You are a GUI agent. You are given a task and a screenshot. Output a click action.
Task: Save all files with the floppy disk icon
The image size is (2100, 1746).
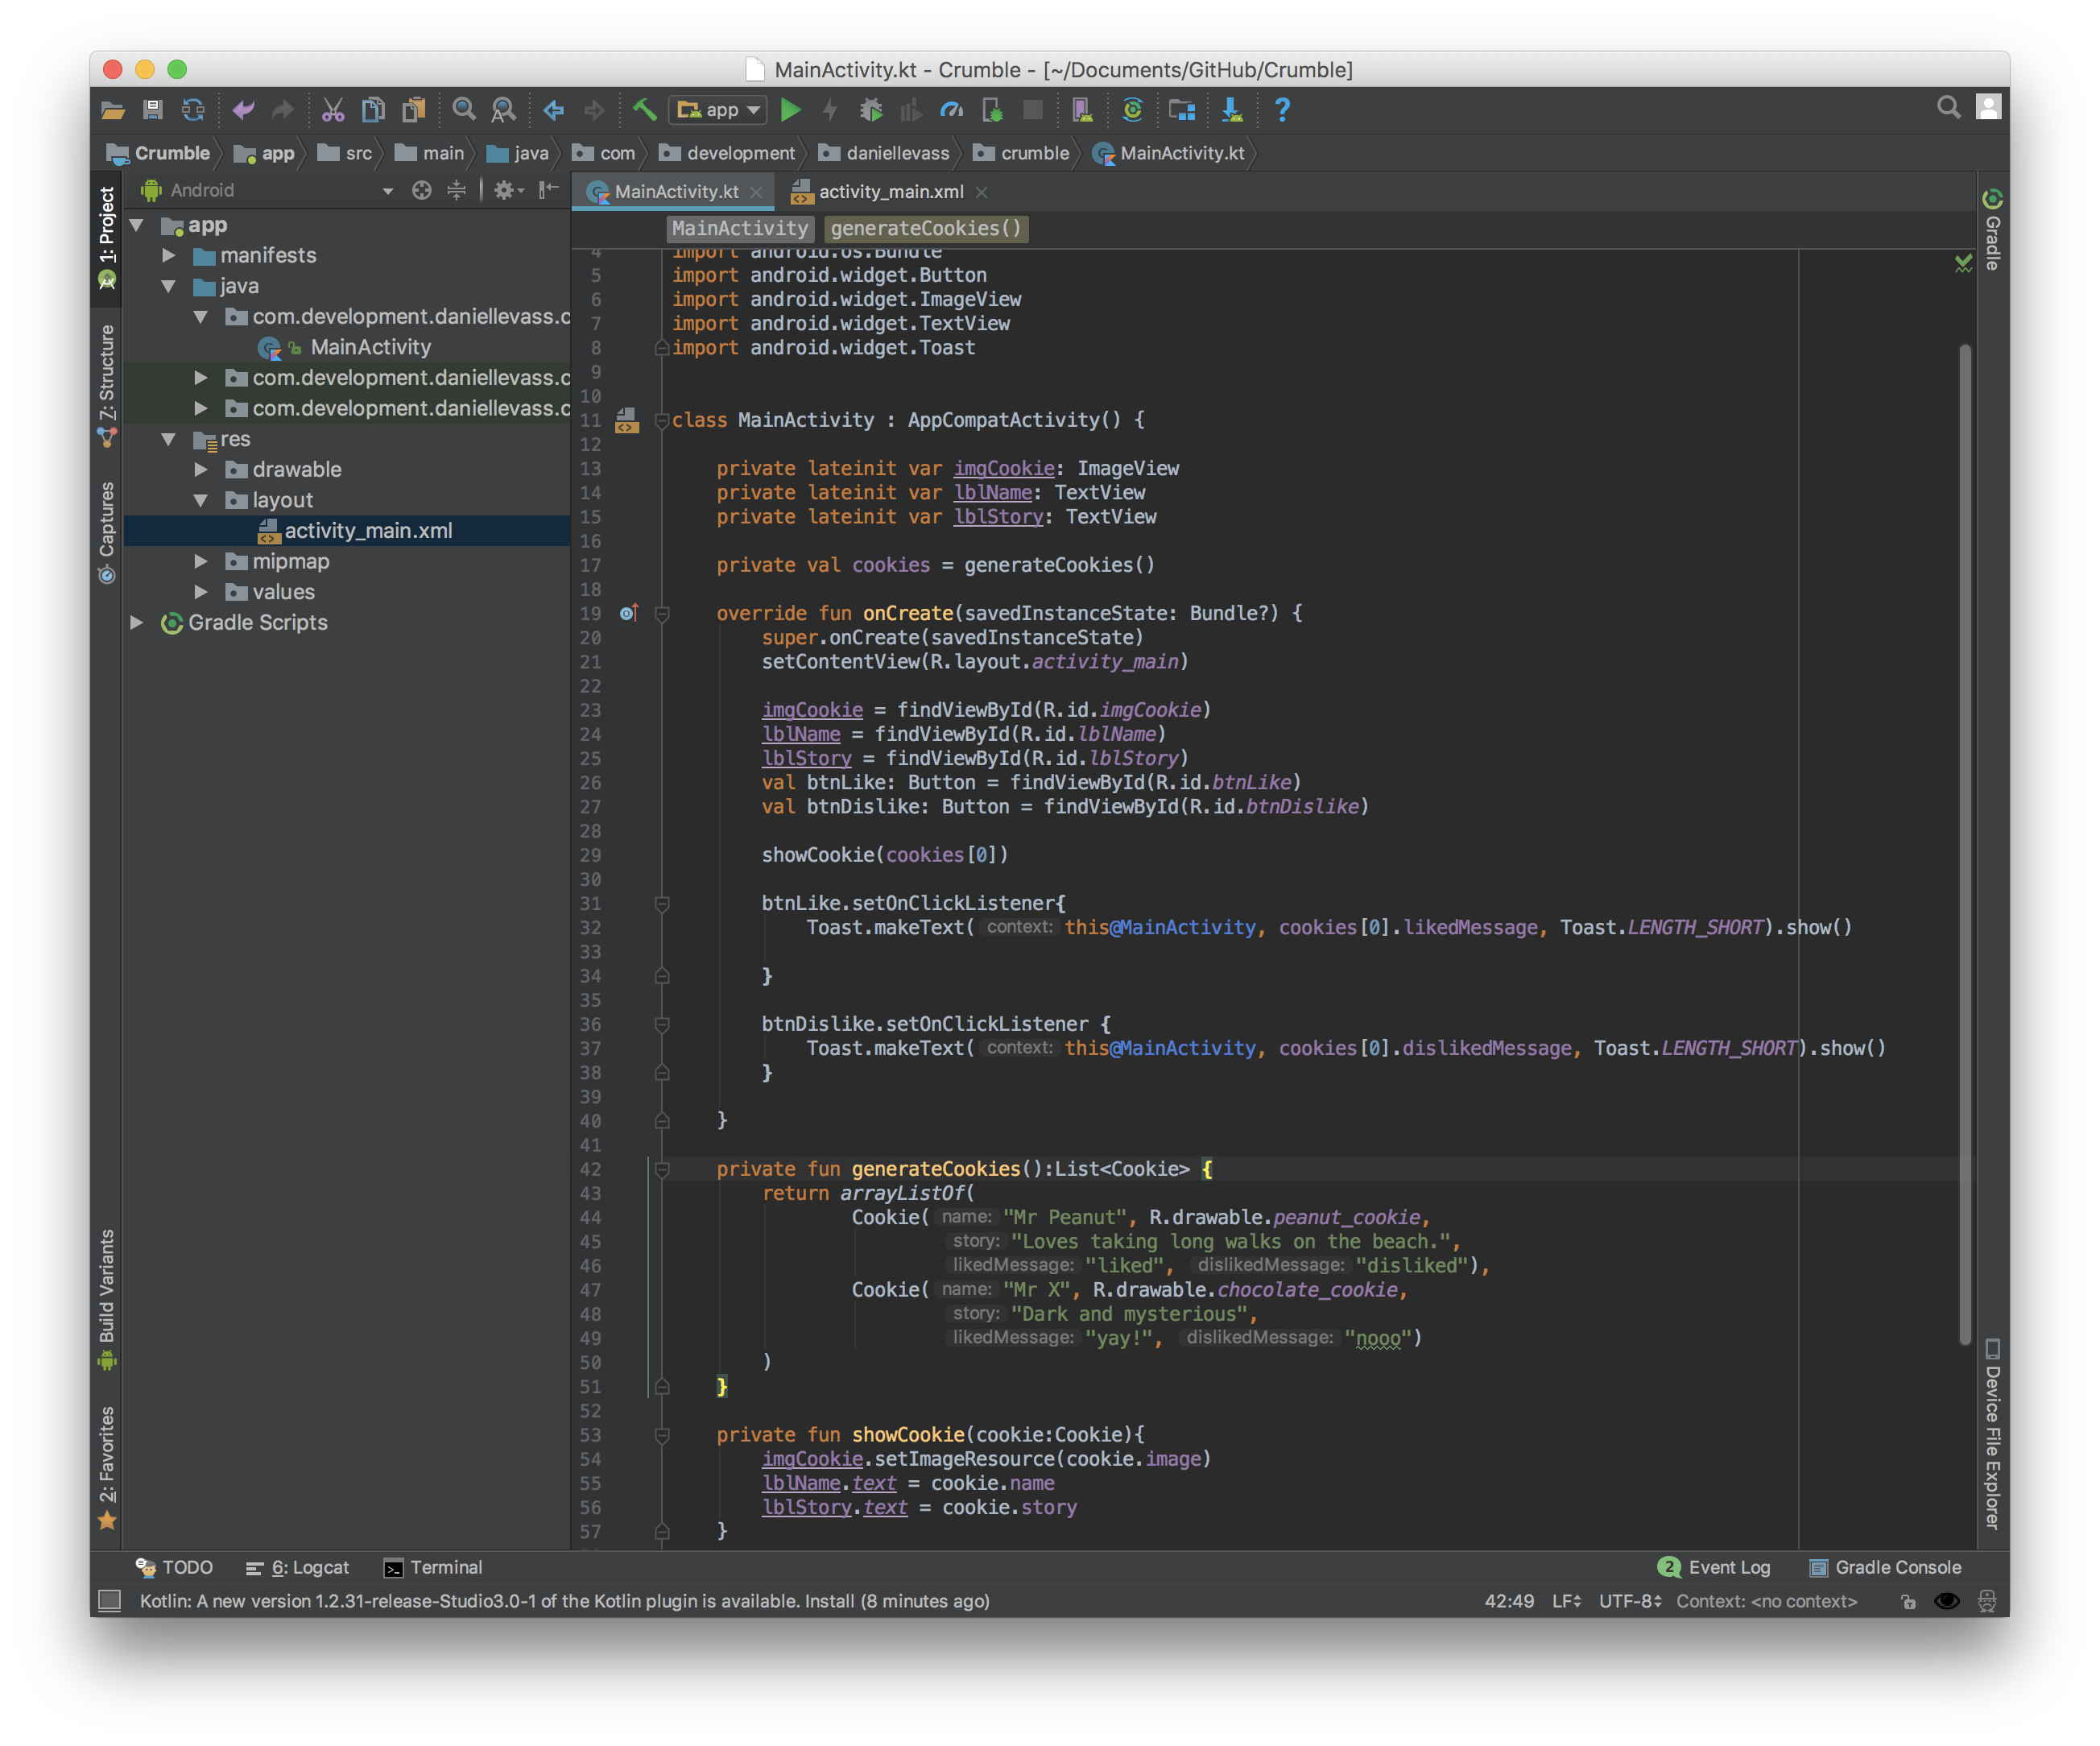coord(152,110)
